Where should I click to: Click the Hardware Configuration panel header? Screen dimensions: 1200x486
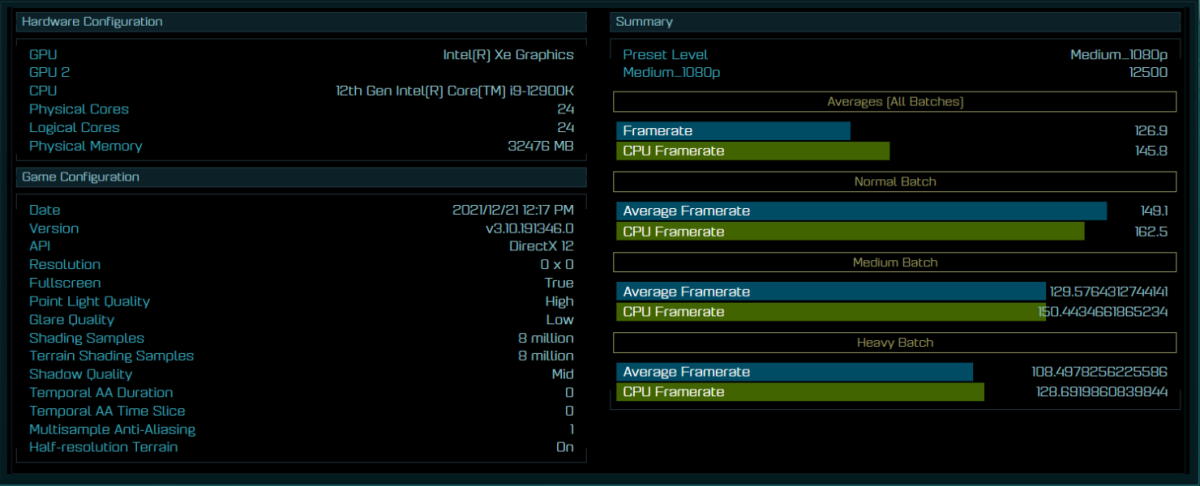(300, 22)
